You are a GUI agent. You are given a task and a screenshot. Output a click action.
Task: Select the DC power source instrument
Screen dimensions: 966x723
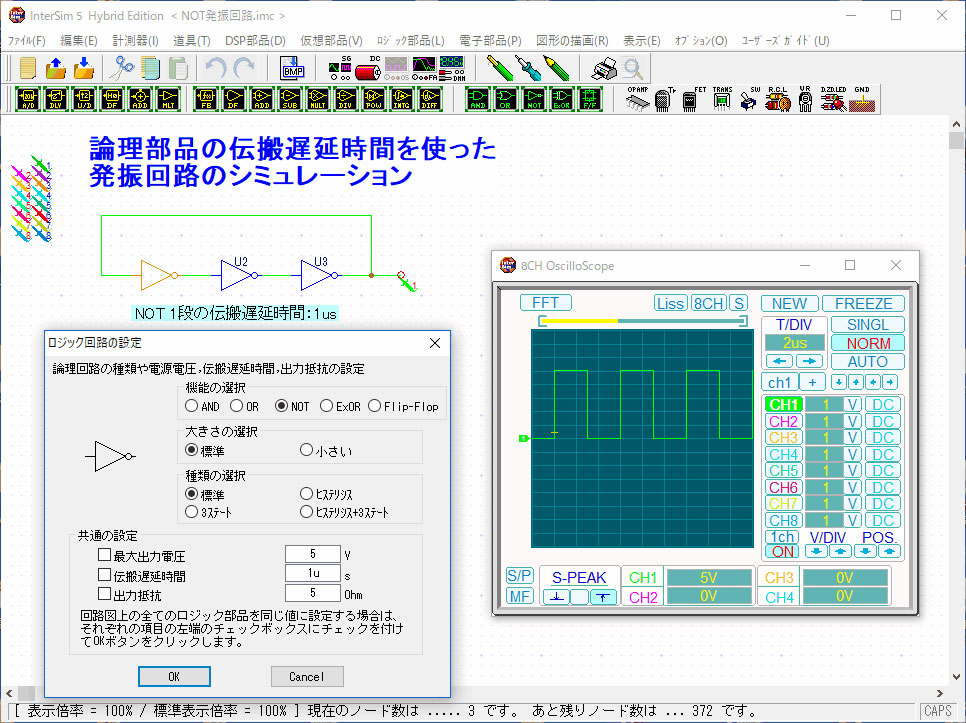point(368,68)
